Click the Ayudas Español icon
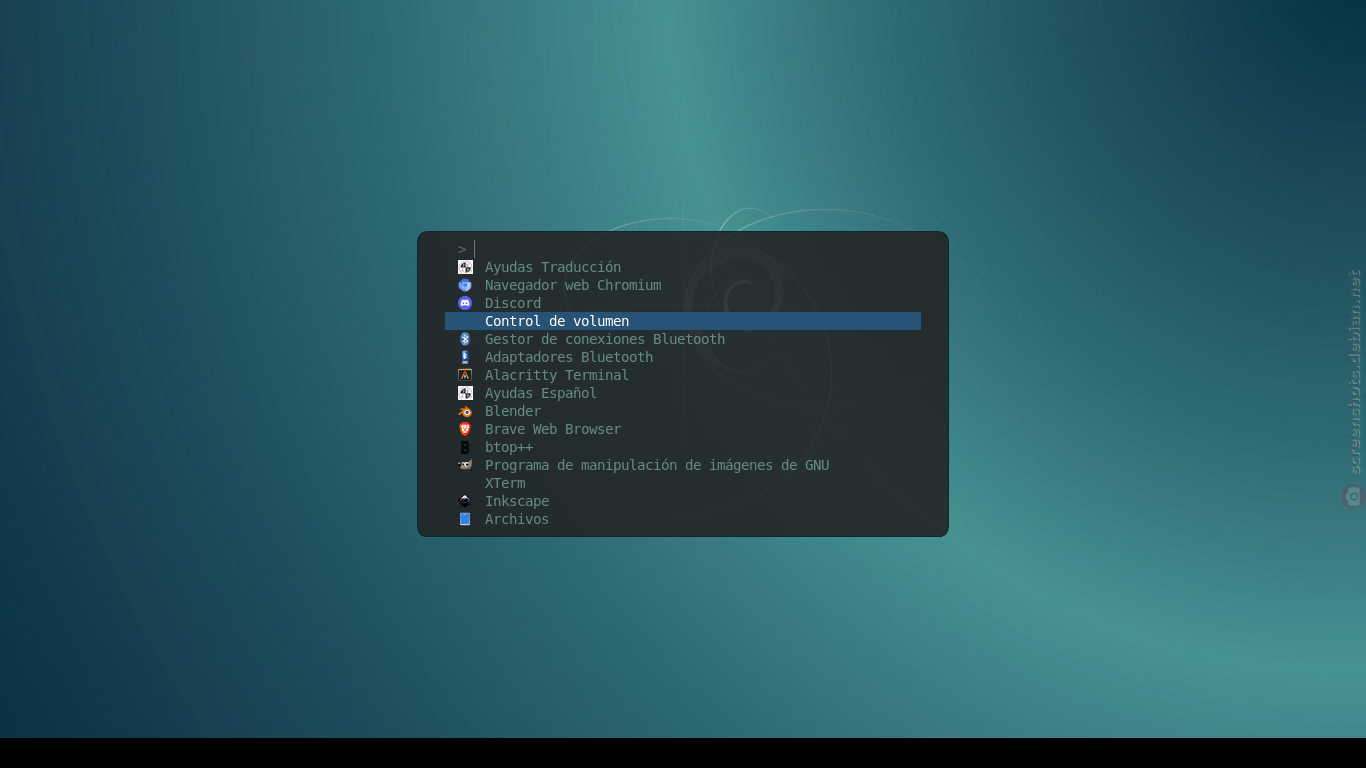The height and width of the screenshot is (768, 1366). [465, 393]
